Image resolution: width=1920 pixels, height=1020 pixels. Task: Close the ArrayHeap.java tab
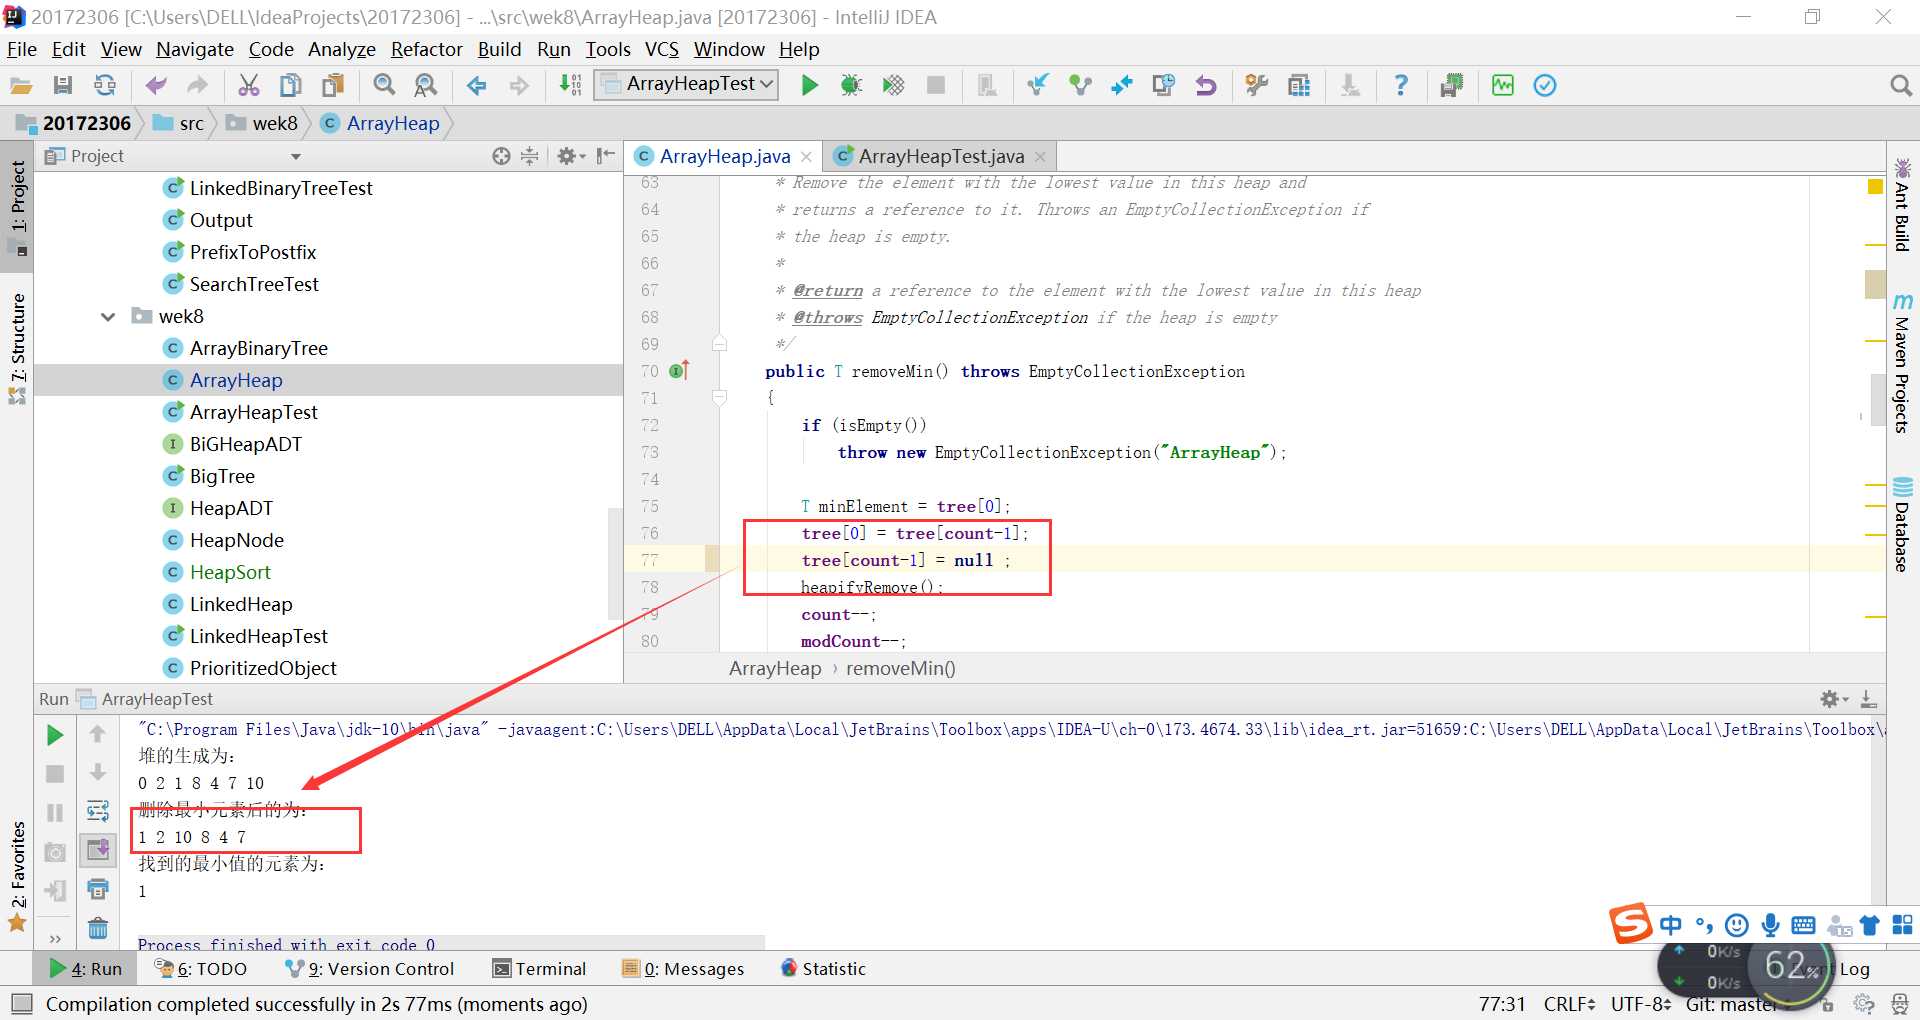806,157
